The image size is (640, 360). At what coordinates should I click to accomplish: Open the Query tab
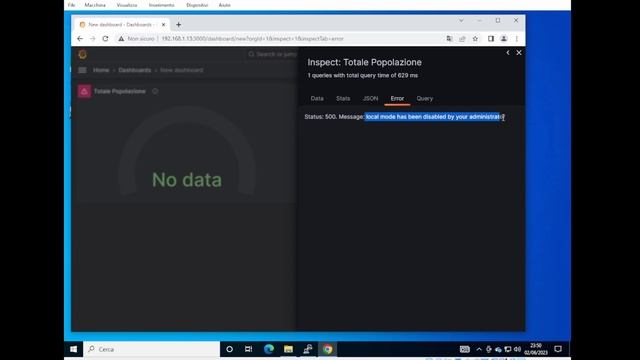pyautogui.click(x=424, y=98)
